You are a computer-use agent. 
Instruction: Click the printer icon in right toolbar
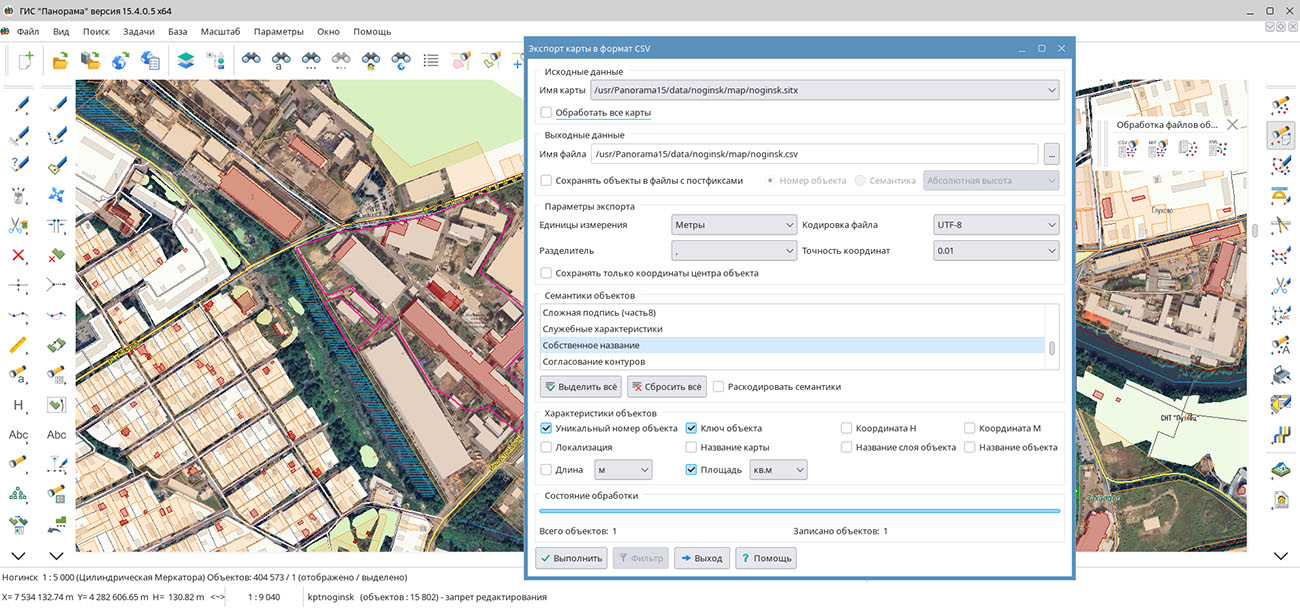(x=1280, y=375)
